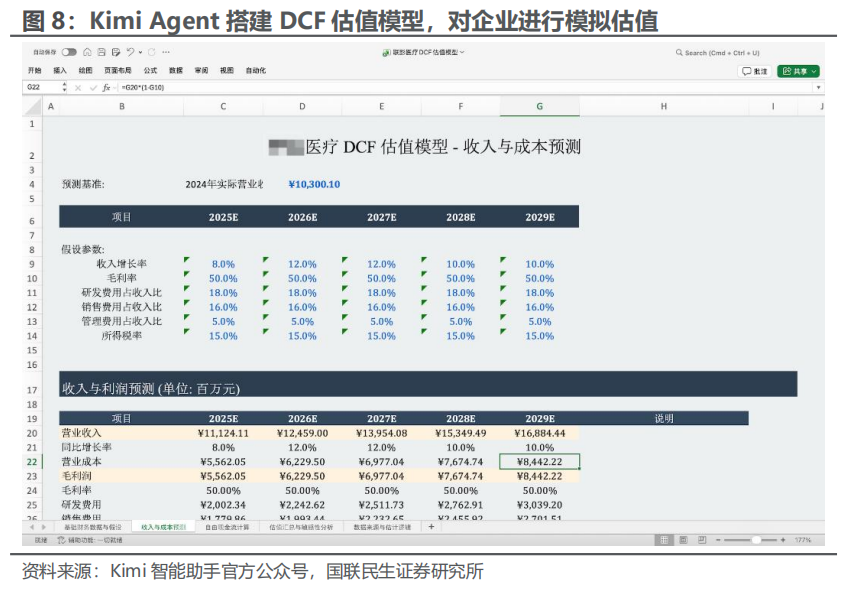Switch to Page Break Preview icon
The width and height of the screenshot is (850, 590).
pos(702,540)
